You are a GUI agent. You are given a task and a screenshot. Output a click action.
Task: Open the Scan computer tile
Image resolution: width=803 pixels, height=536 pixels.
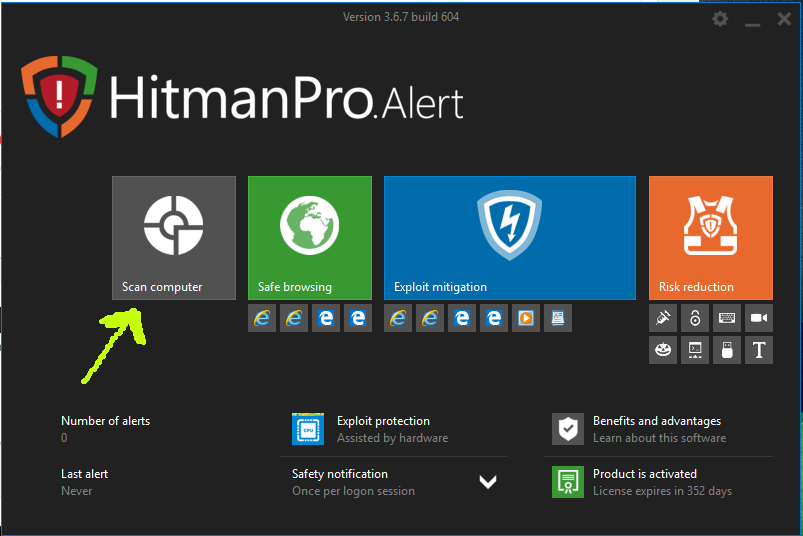(x=174, y=238)
